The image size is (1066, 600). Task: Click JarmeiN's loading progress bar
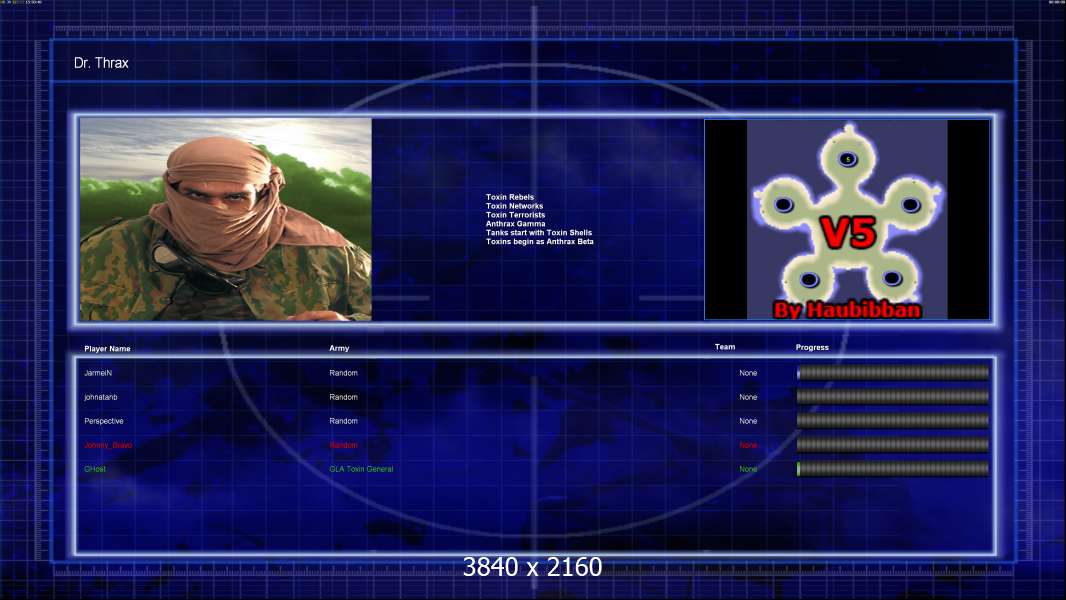tap(893, 372)
